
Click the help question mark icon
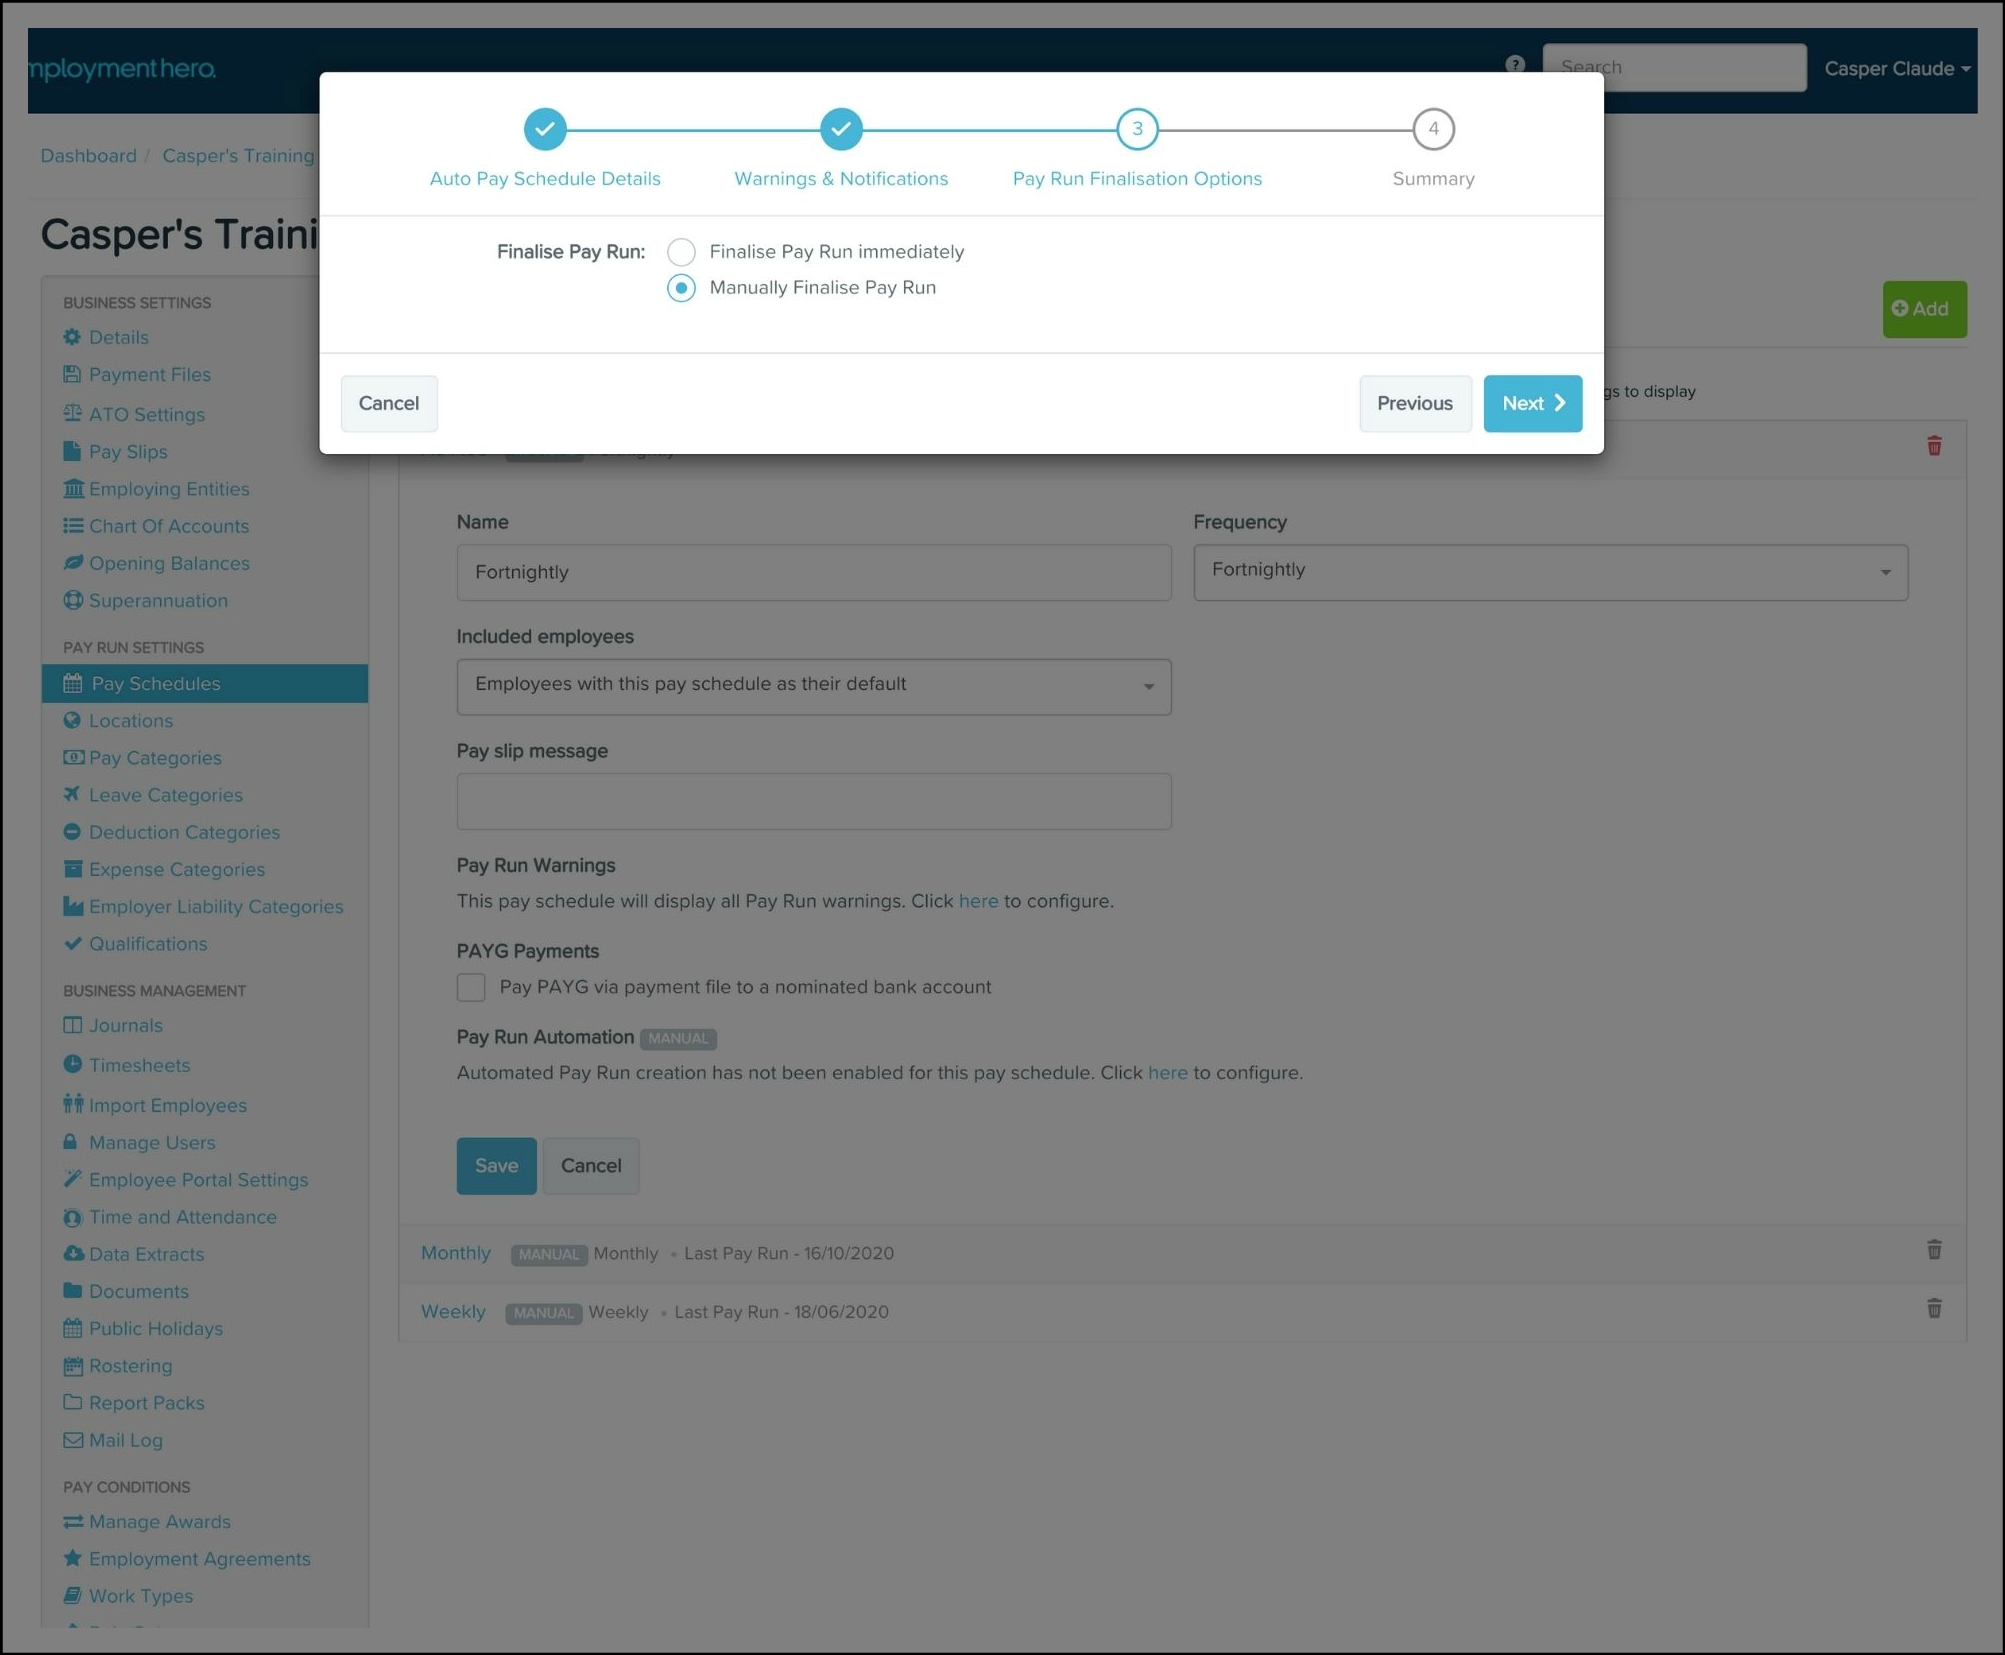pyautogui.click(x=1515, y=64)
